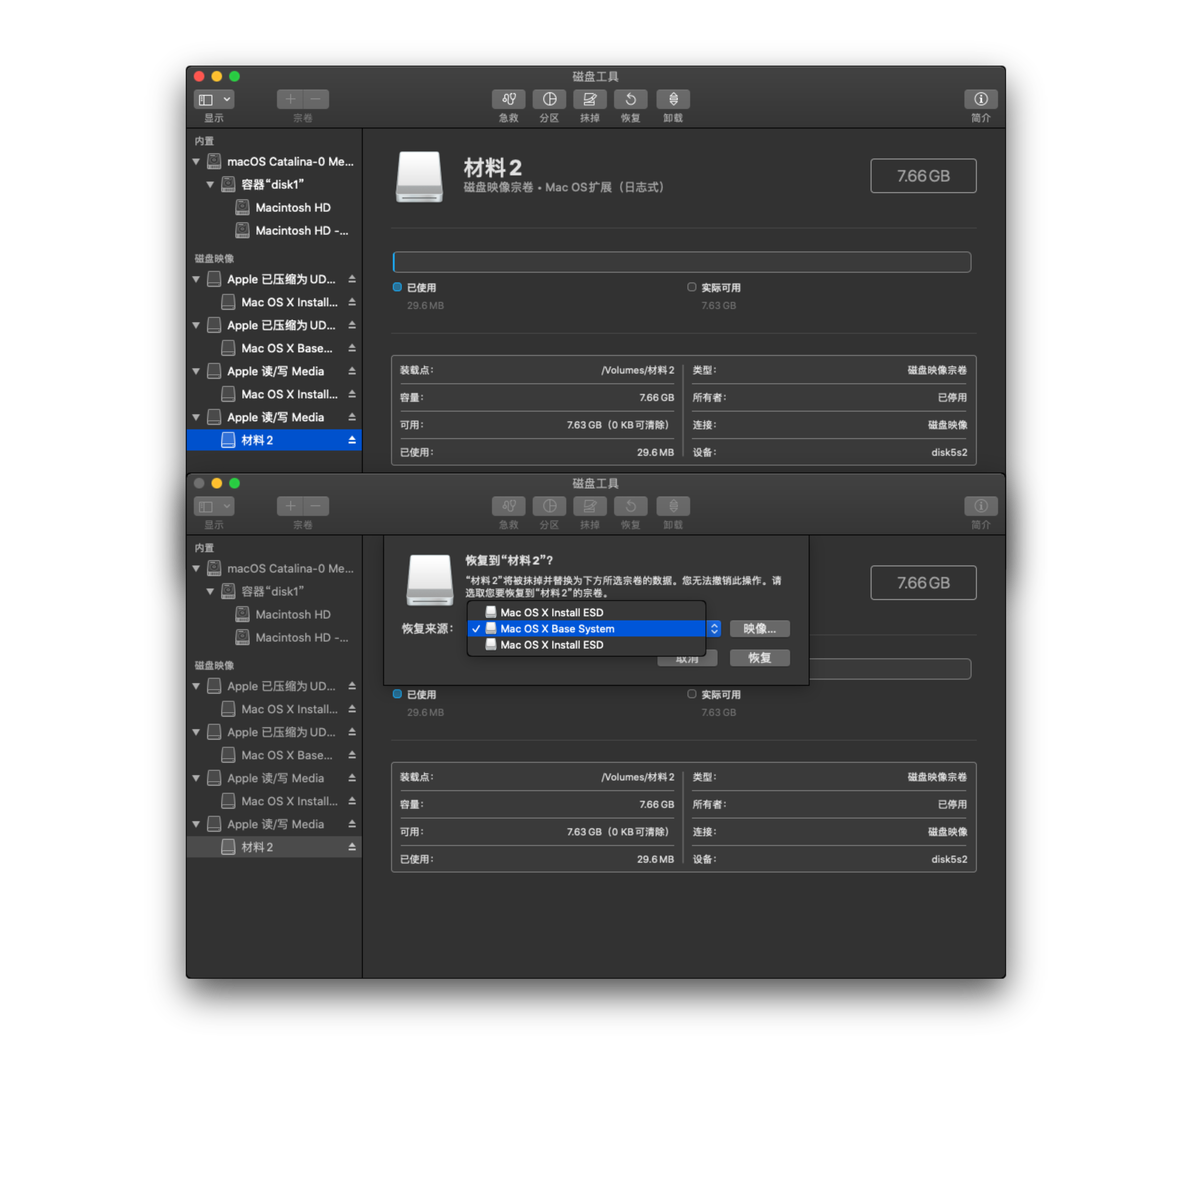The width and height of the screenshot is (1192, 1192).
Task: Click "恢复到“材料 2”?" dialog heading
Action: click(509, 560)
